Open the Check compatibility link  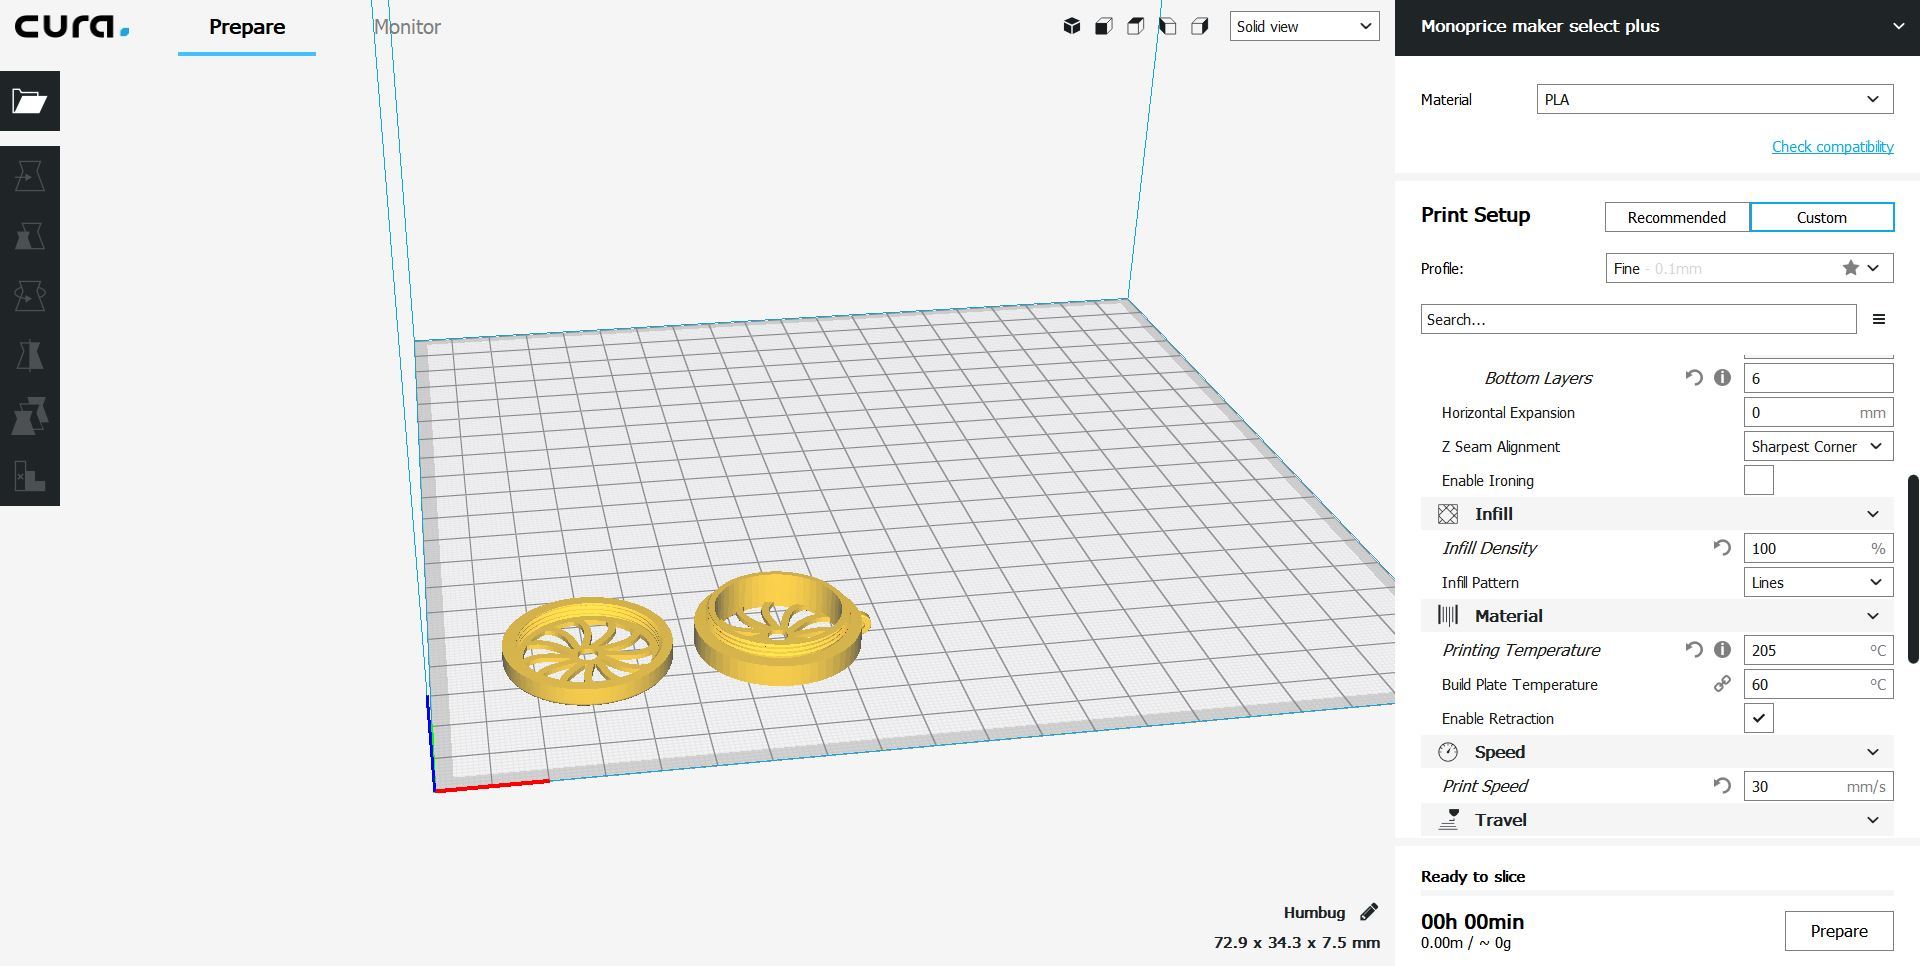point(1832,146)
